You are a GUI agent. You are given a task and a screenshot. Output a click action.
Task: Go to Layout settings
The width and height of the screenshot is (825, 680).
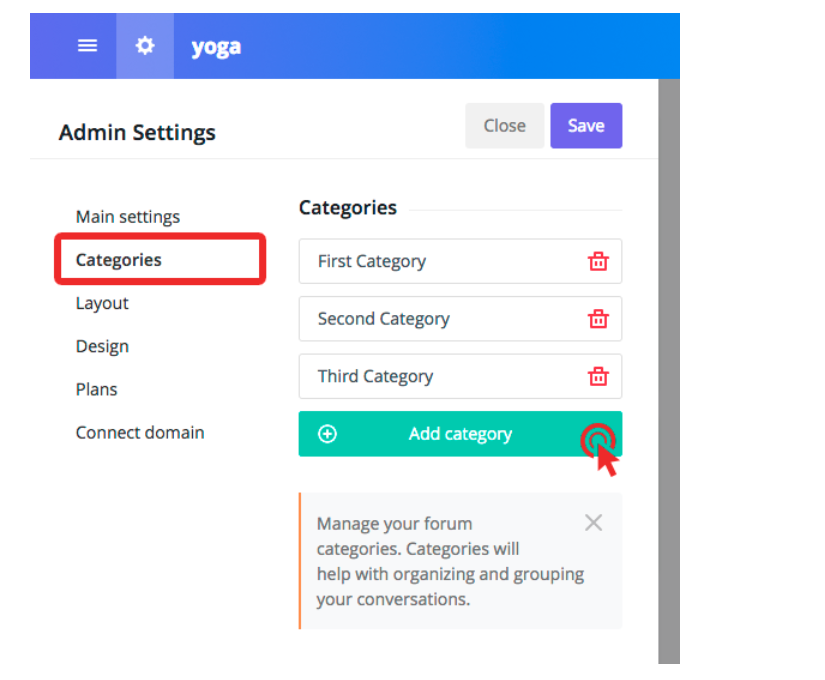coord(102,303)
